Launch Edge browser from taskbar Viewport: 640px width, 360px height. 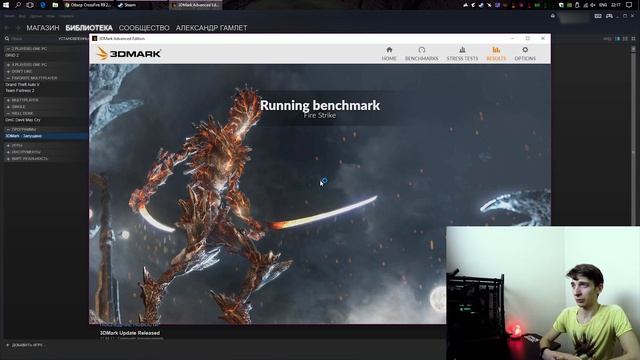[x=43, y=5]
